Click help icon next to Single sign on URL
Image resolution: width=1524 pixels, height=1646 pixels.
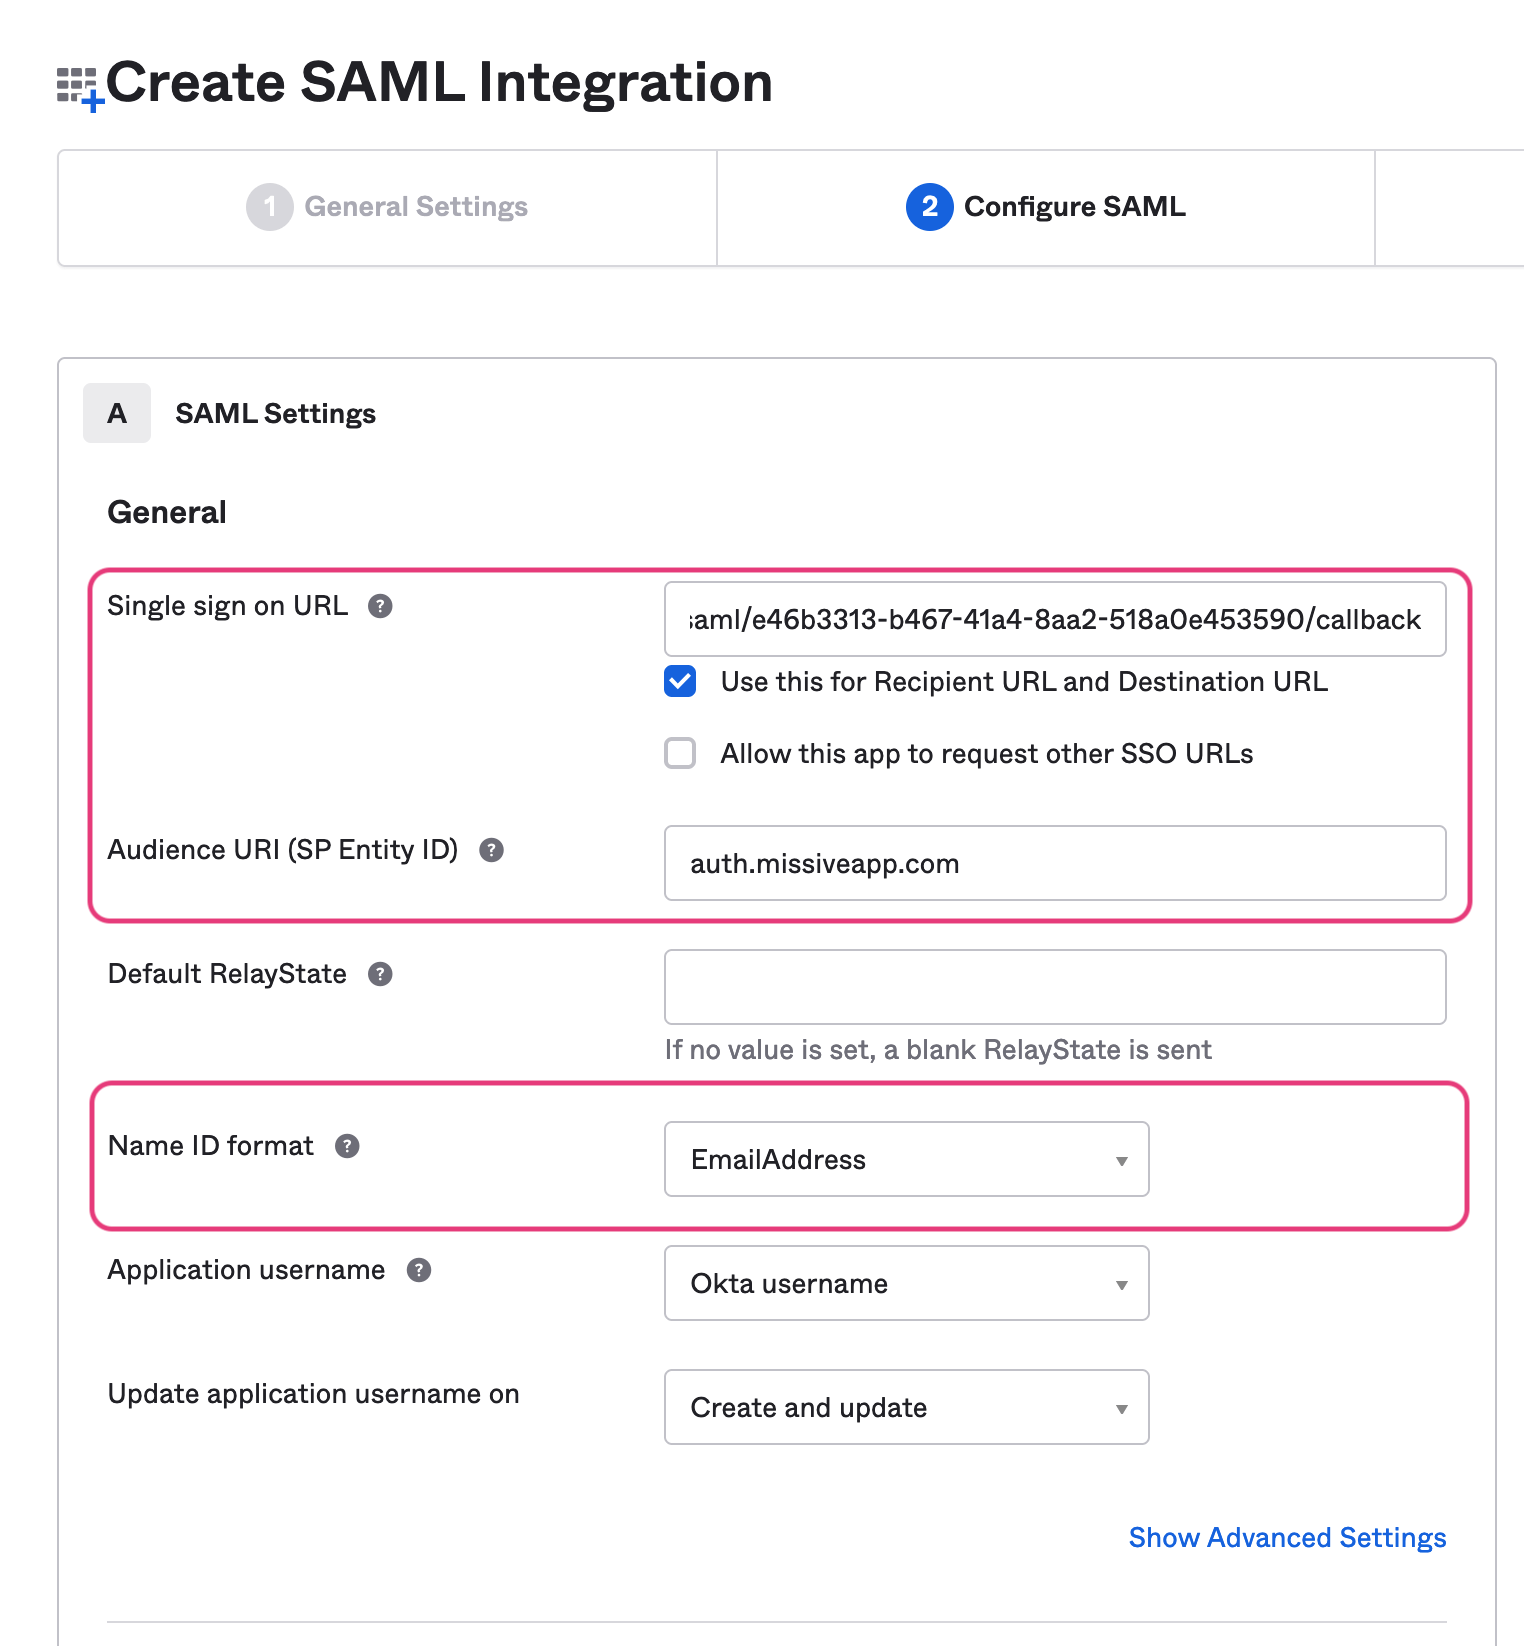[x=380, y=606]
